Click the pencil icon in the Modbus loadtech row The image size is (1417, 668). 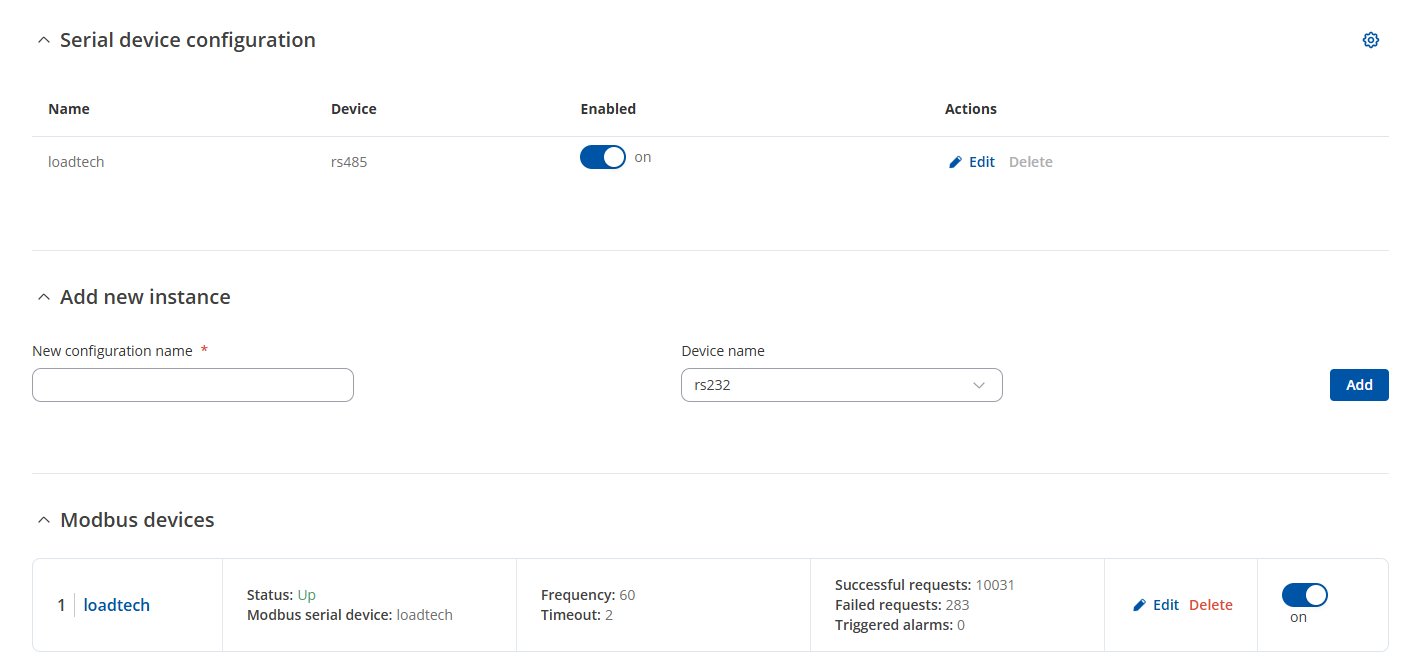pos(1139,605)
